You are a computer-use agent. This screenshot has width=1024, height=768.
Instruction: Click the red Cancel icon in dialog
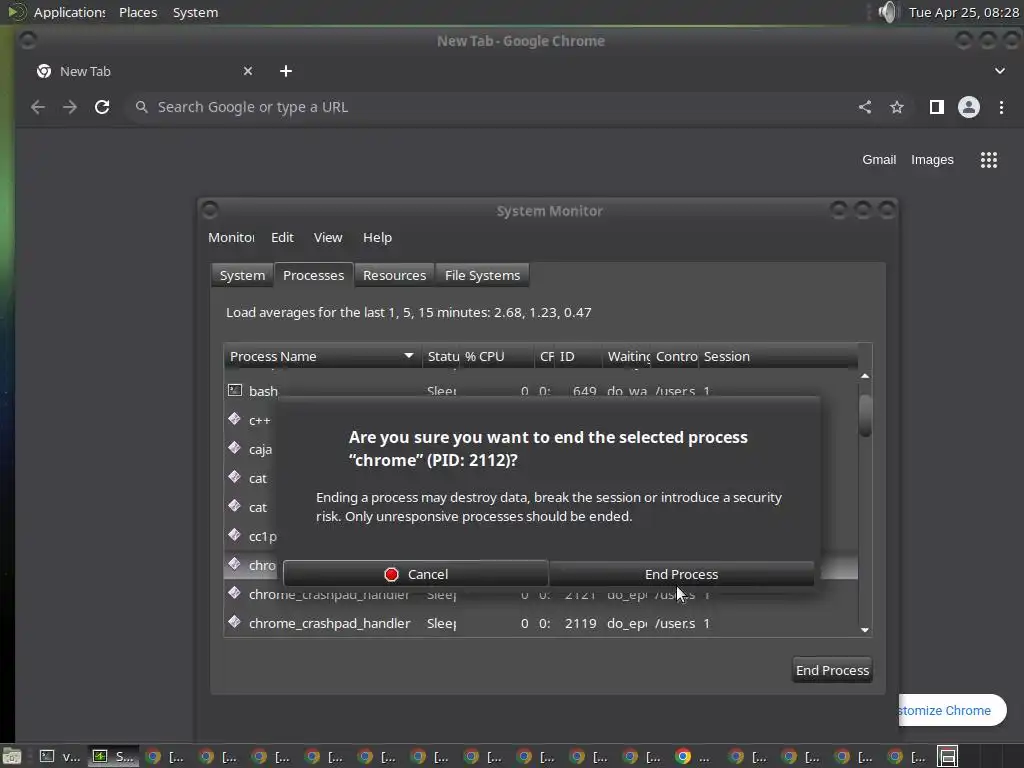pos(391,574)
